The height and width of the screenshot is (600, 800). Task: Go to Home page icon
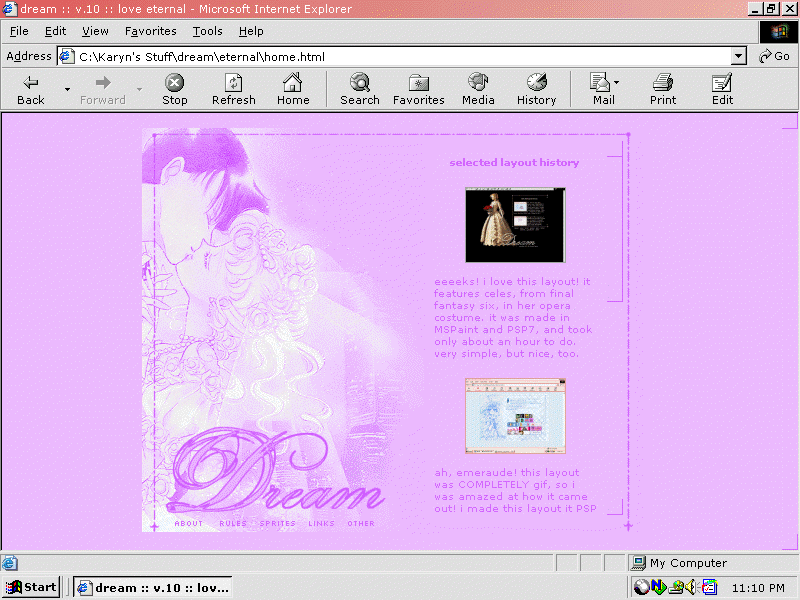click(x=293, y=83)
